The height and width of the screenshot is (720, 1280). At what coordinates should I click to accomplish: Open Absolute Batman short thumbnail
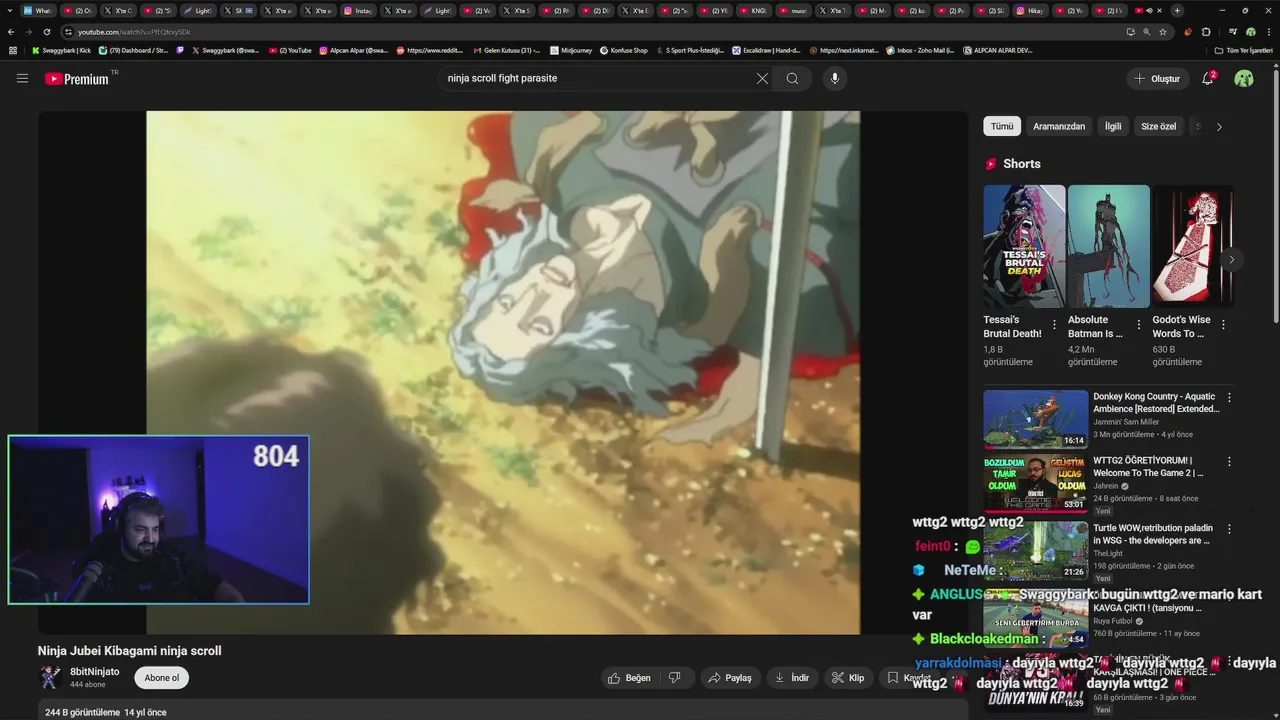tap(1109, 246)
